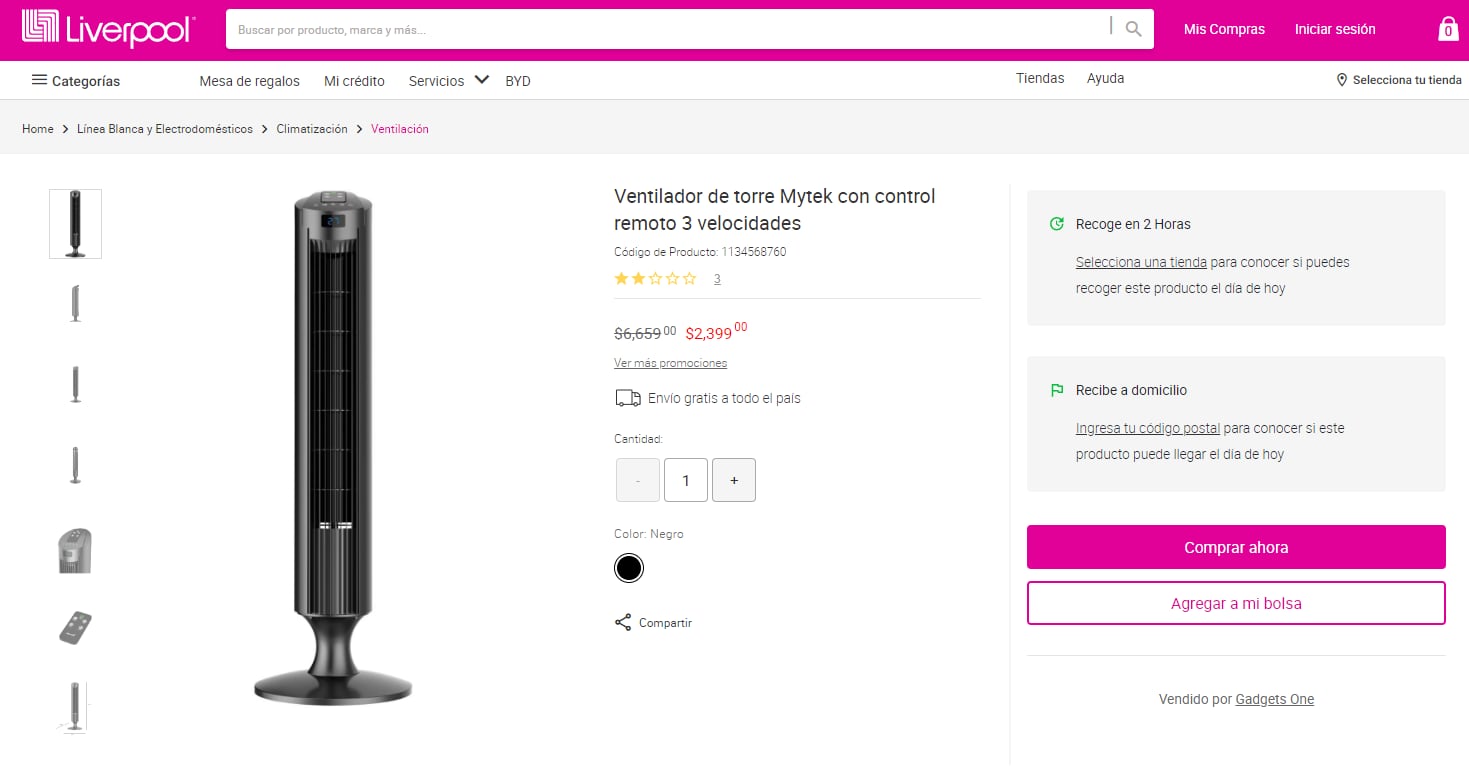Increase quantity with the plus stepper

coord(733,480)
